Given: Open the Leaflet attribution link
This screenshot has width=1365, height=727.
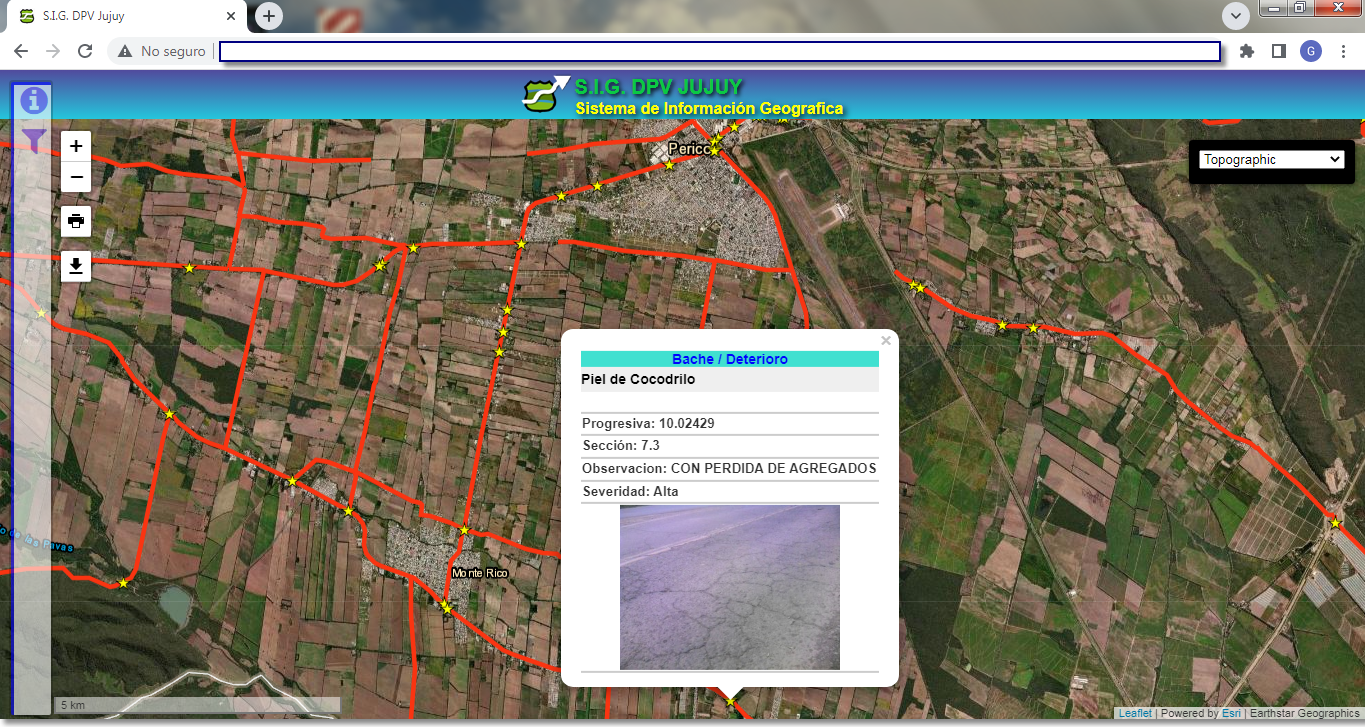Looking at the screenshot, I should (x=1134, y=714).
